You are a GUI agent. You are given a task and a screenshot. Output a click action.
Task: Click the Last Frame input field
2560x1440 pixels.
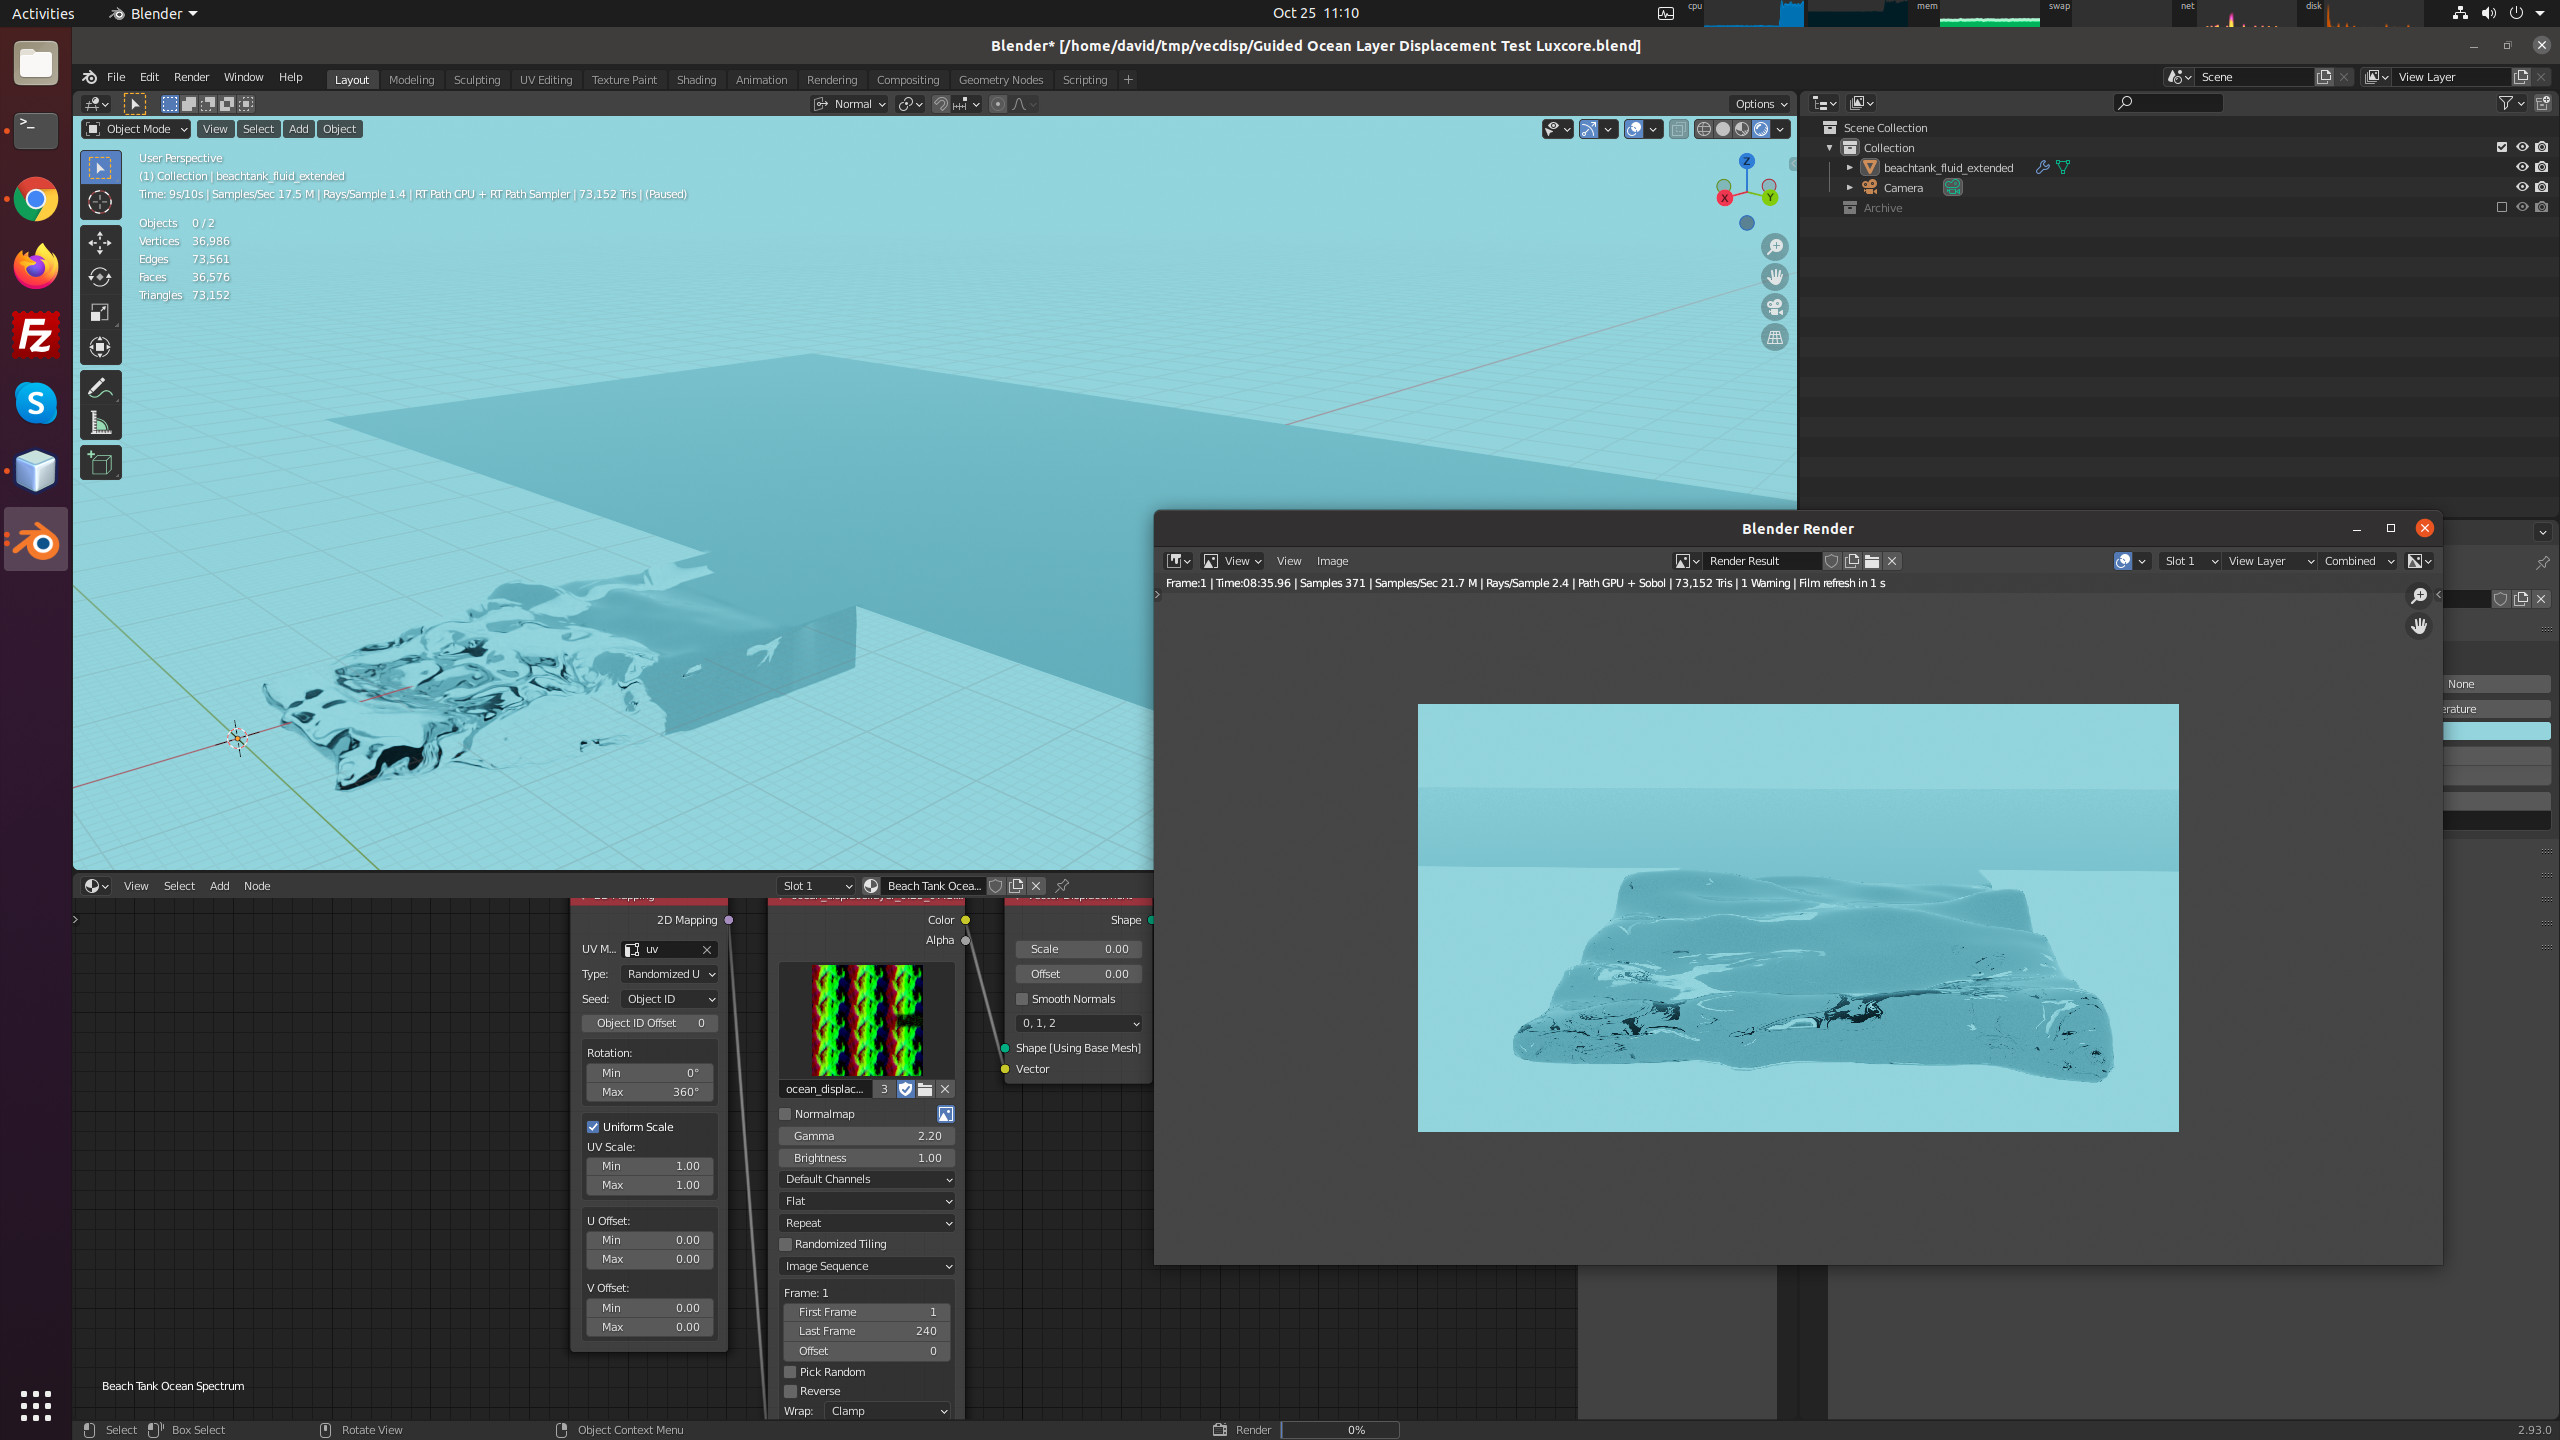(866, 1331)
